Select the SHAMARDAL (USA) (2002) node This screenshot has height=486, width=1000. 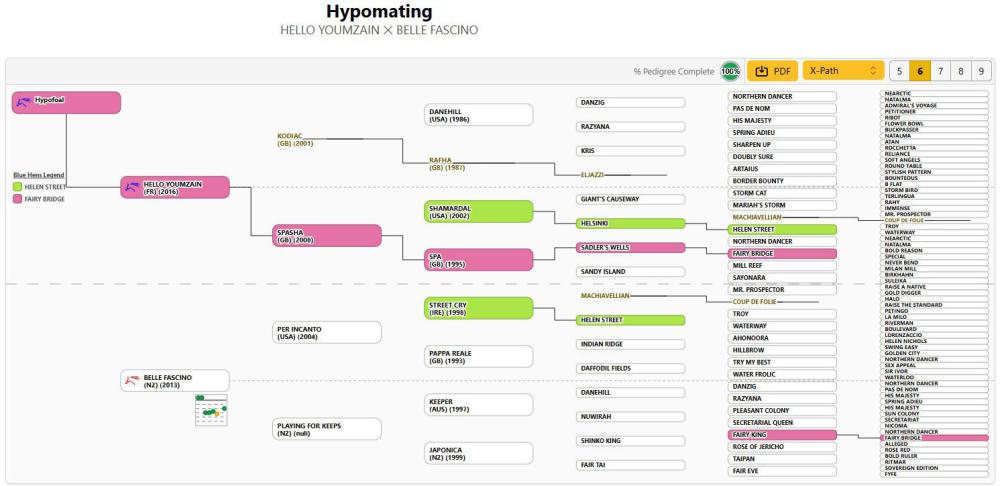coord(478,211)
